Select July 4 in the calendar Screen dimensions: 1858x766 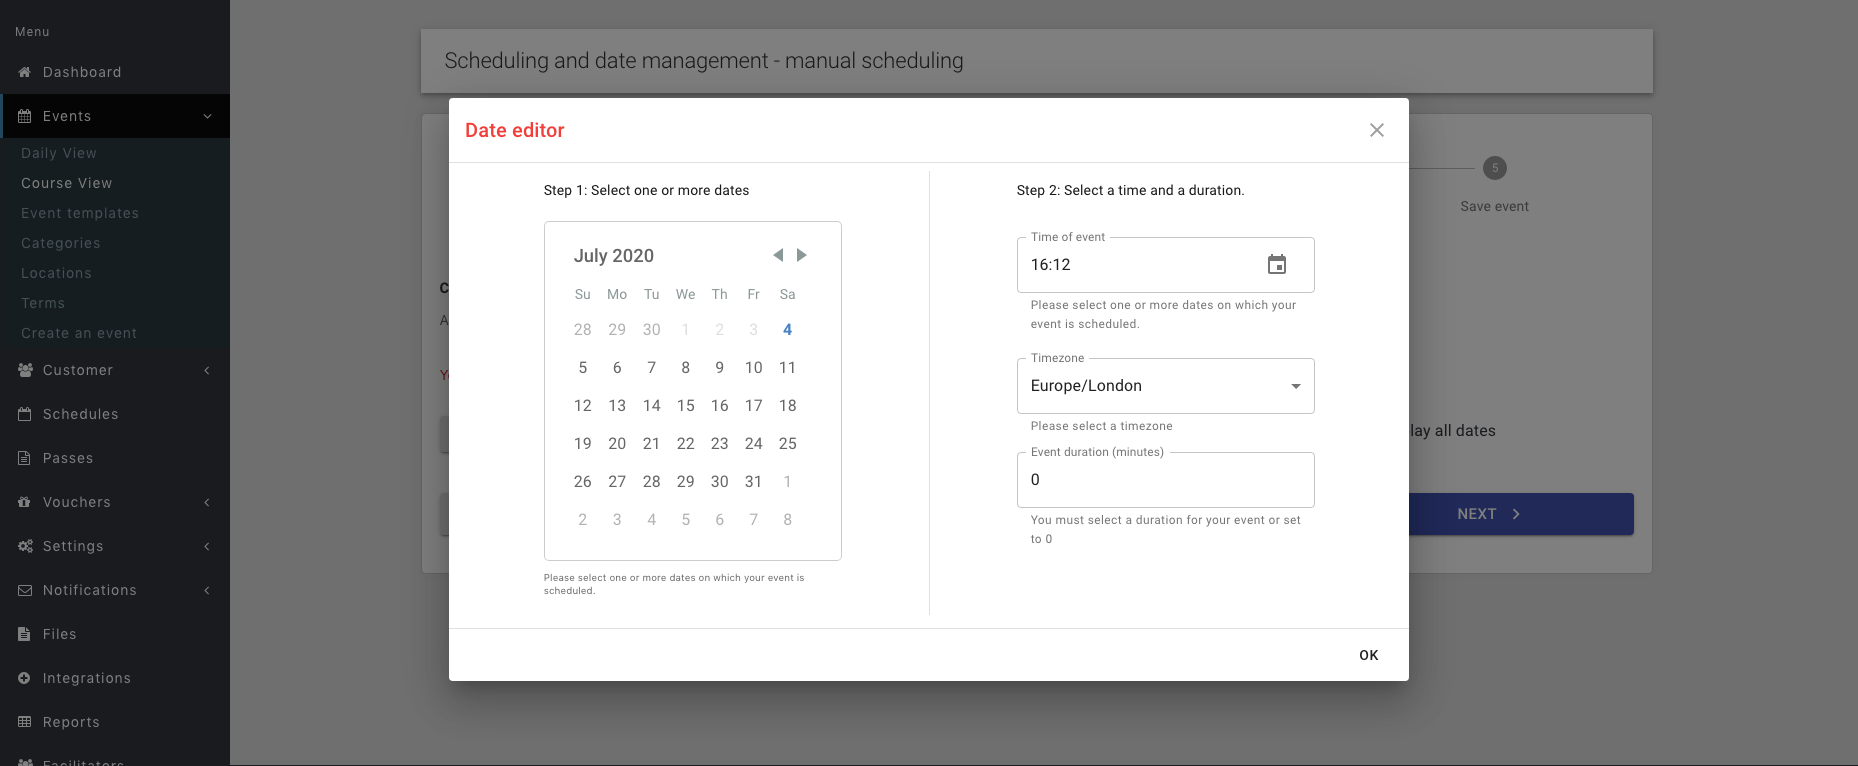tap(788, 330)
